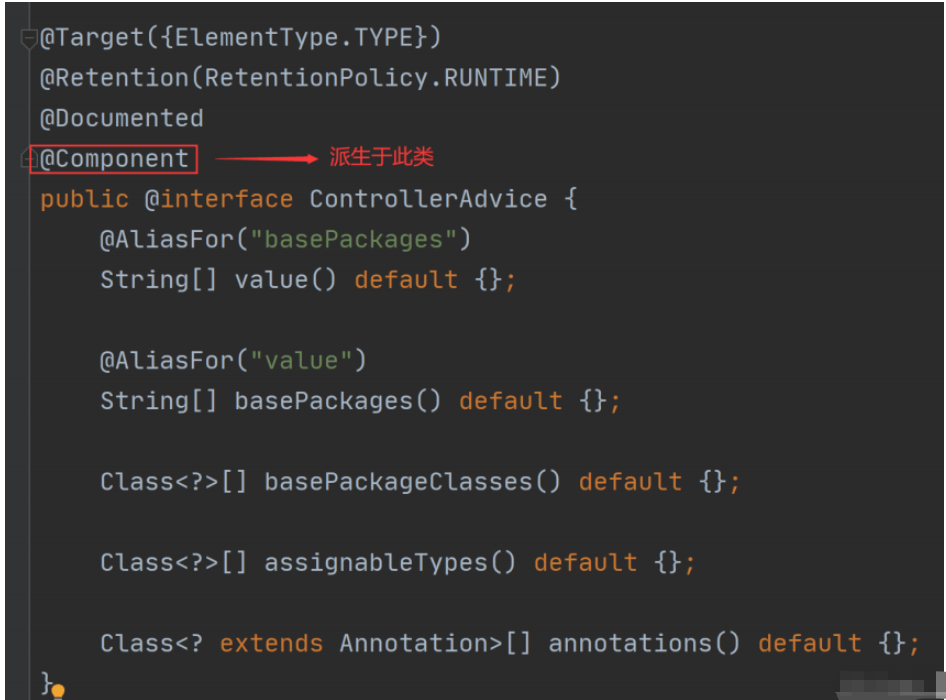Click the "value" string in AliasFor
The image size is (946, 700).
301,361
